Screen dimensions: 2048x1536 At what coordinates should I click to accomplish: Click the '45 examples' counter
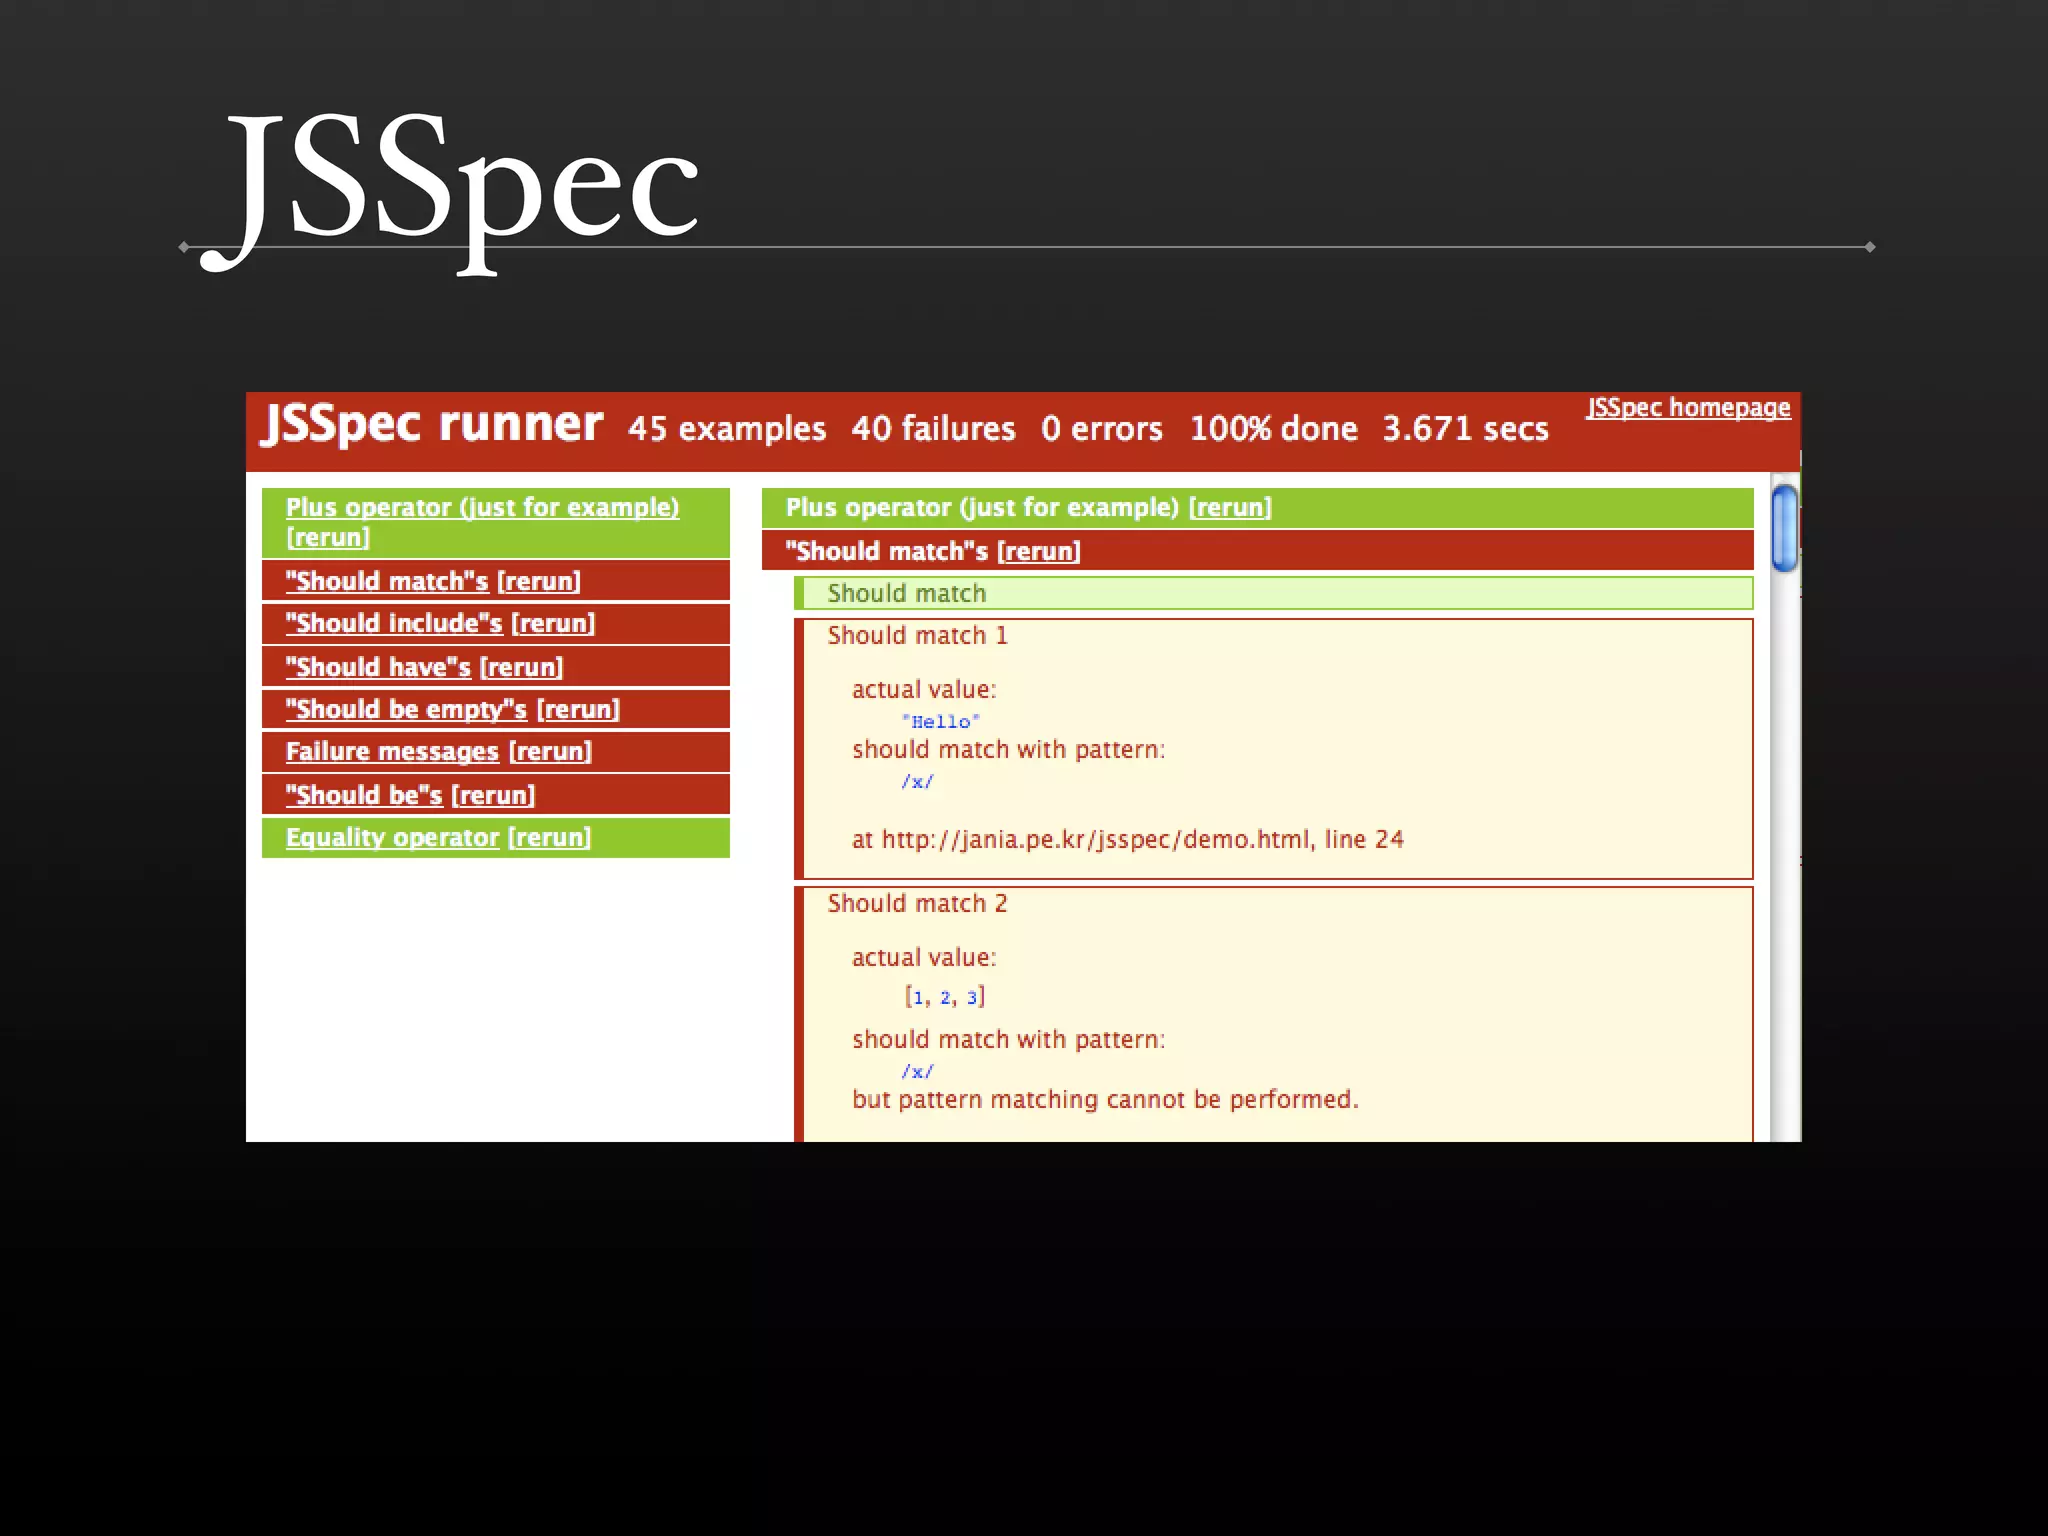727,428
